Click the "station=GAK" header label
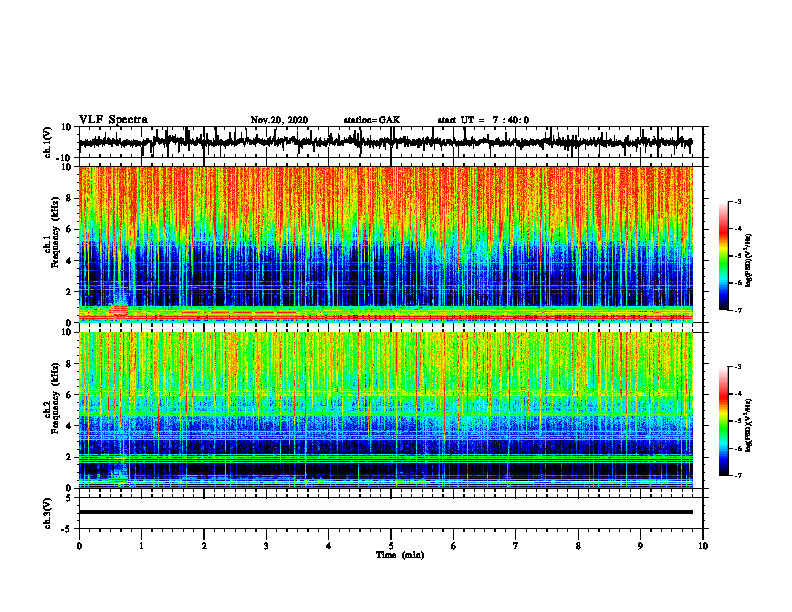This screenshot has width=792, height=612. pyautogui.click(x=372, y=120)
